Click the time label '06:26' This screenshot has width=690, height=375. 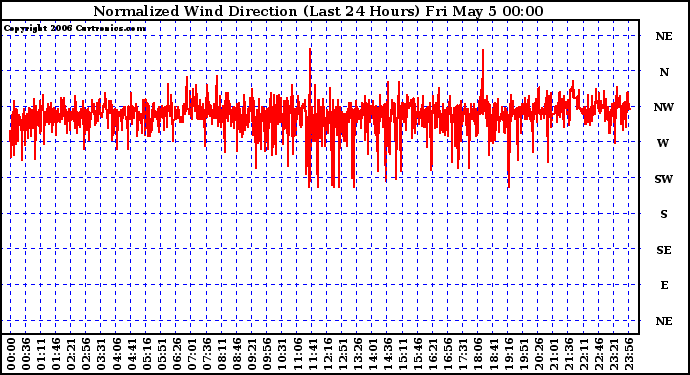tap(176, 354)
